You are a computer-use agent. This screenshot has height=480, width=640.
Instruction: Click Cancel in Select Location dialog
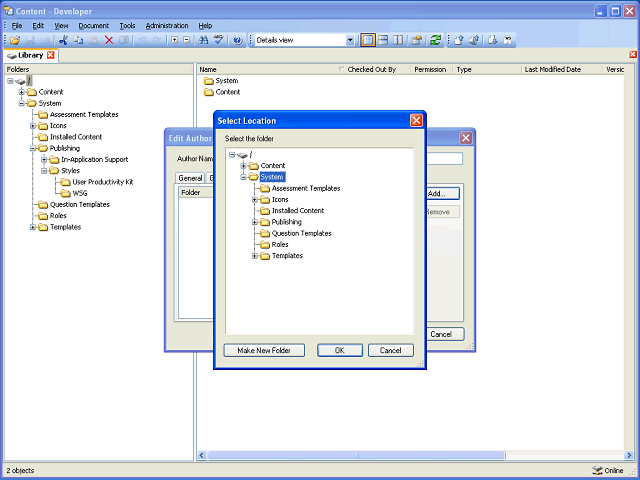click(391, 350)
